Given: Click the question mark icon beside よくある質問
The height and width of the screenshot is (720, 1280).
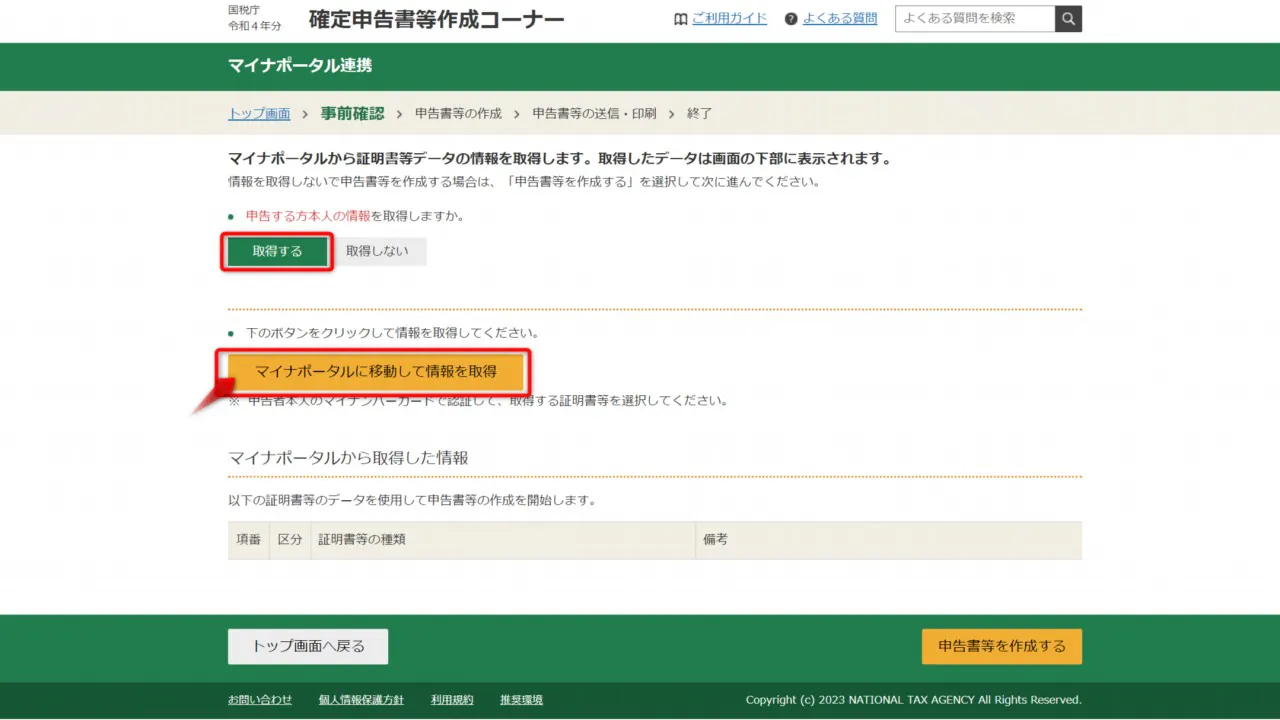Looking at the screenshot, I should (791, 19).
